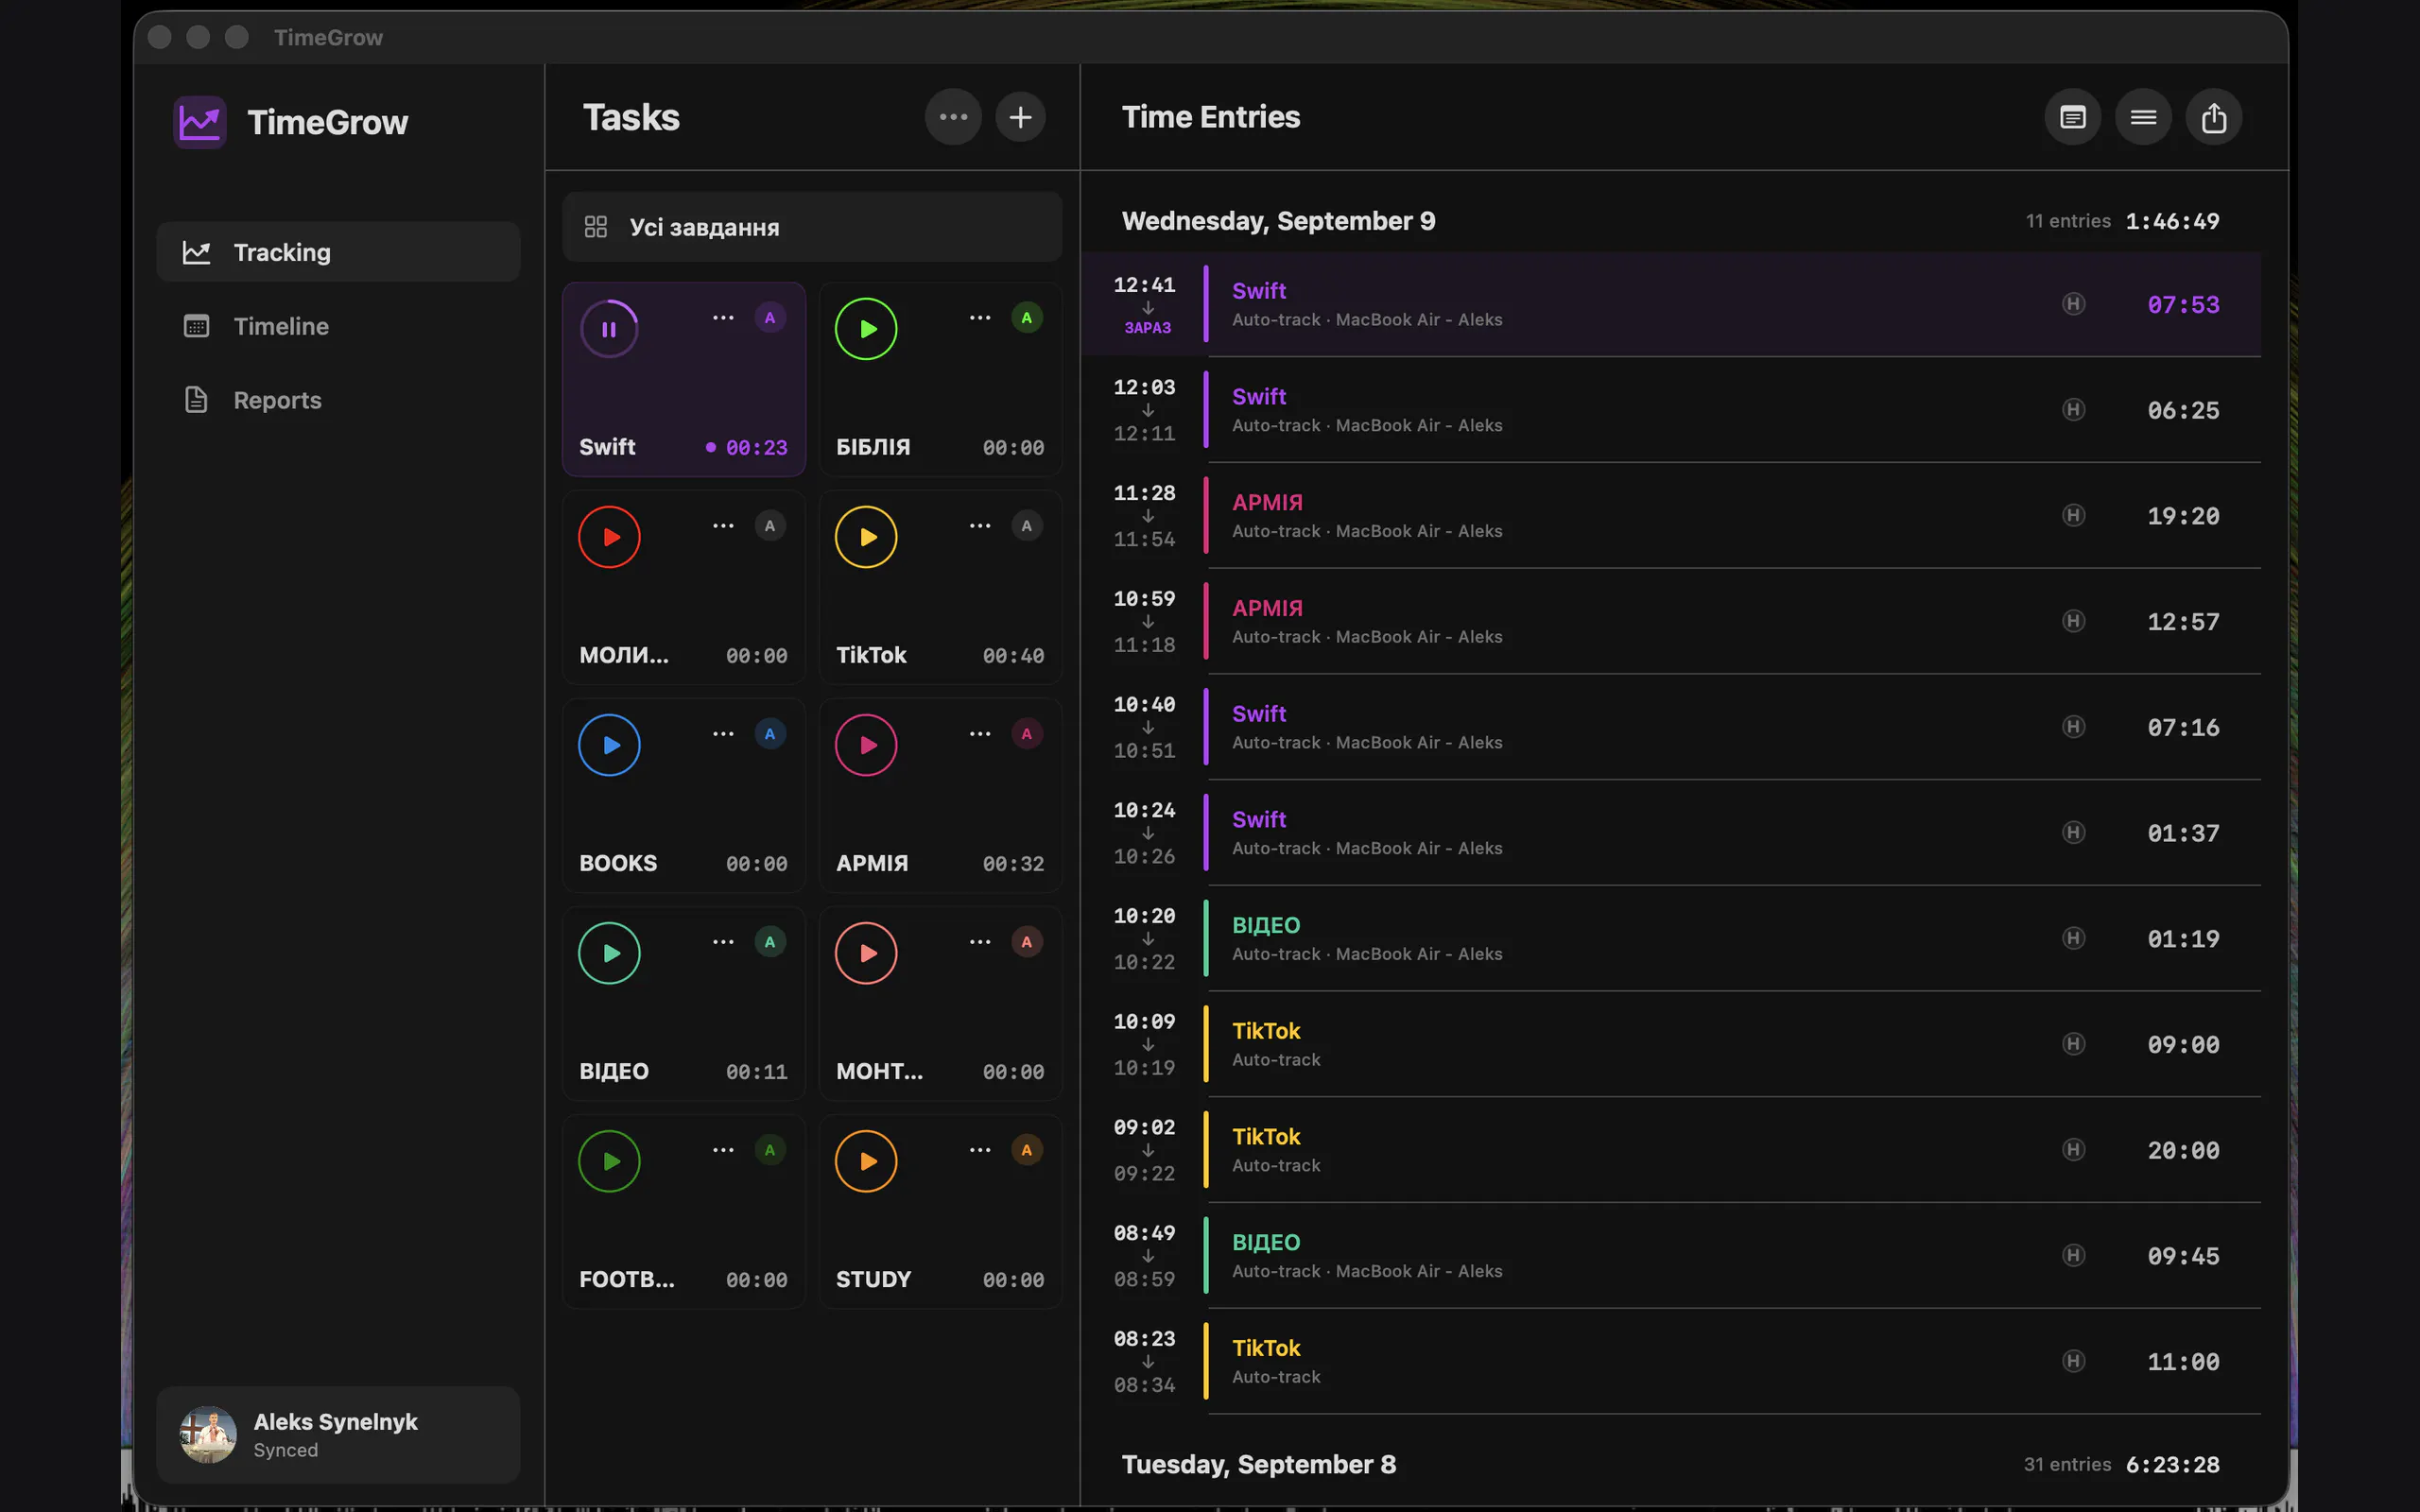
Task: Start the ВІДЕО task timer
Action: coord(609,953)
